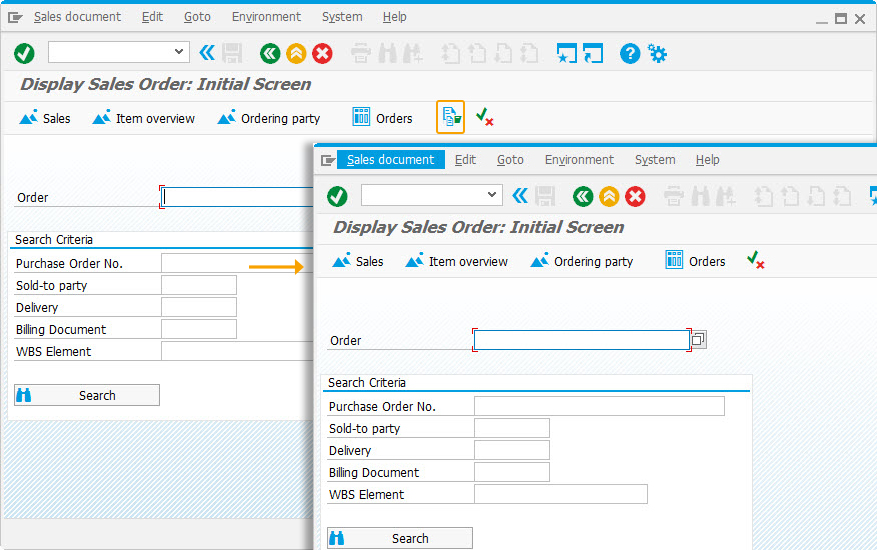The height and width of the screenshot is (550, 877).
Task: Open Goto menu in front window
Action: point(510,159)
